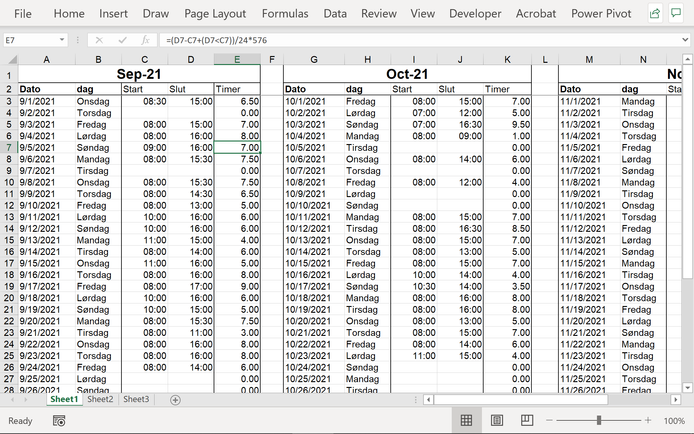Click the Sep-21 title cell

click(139, 74)
